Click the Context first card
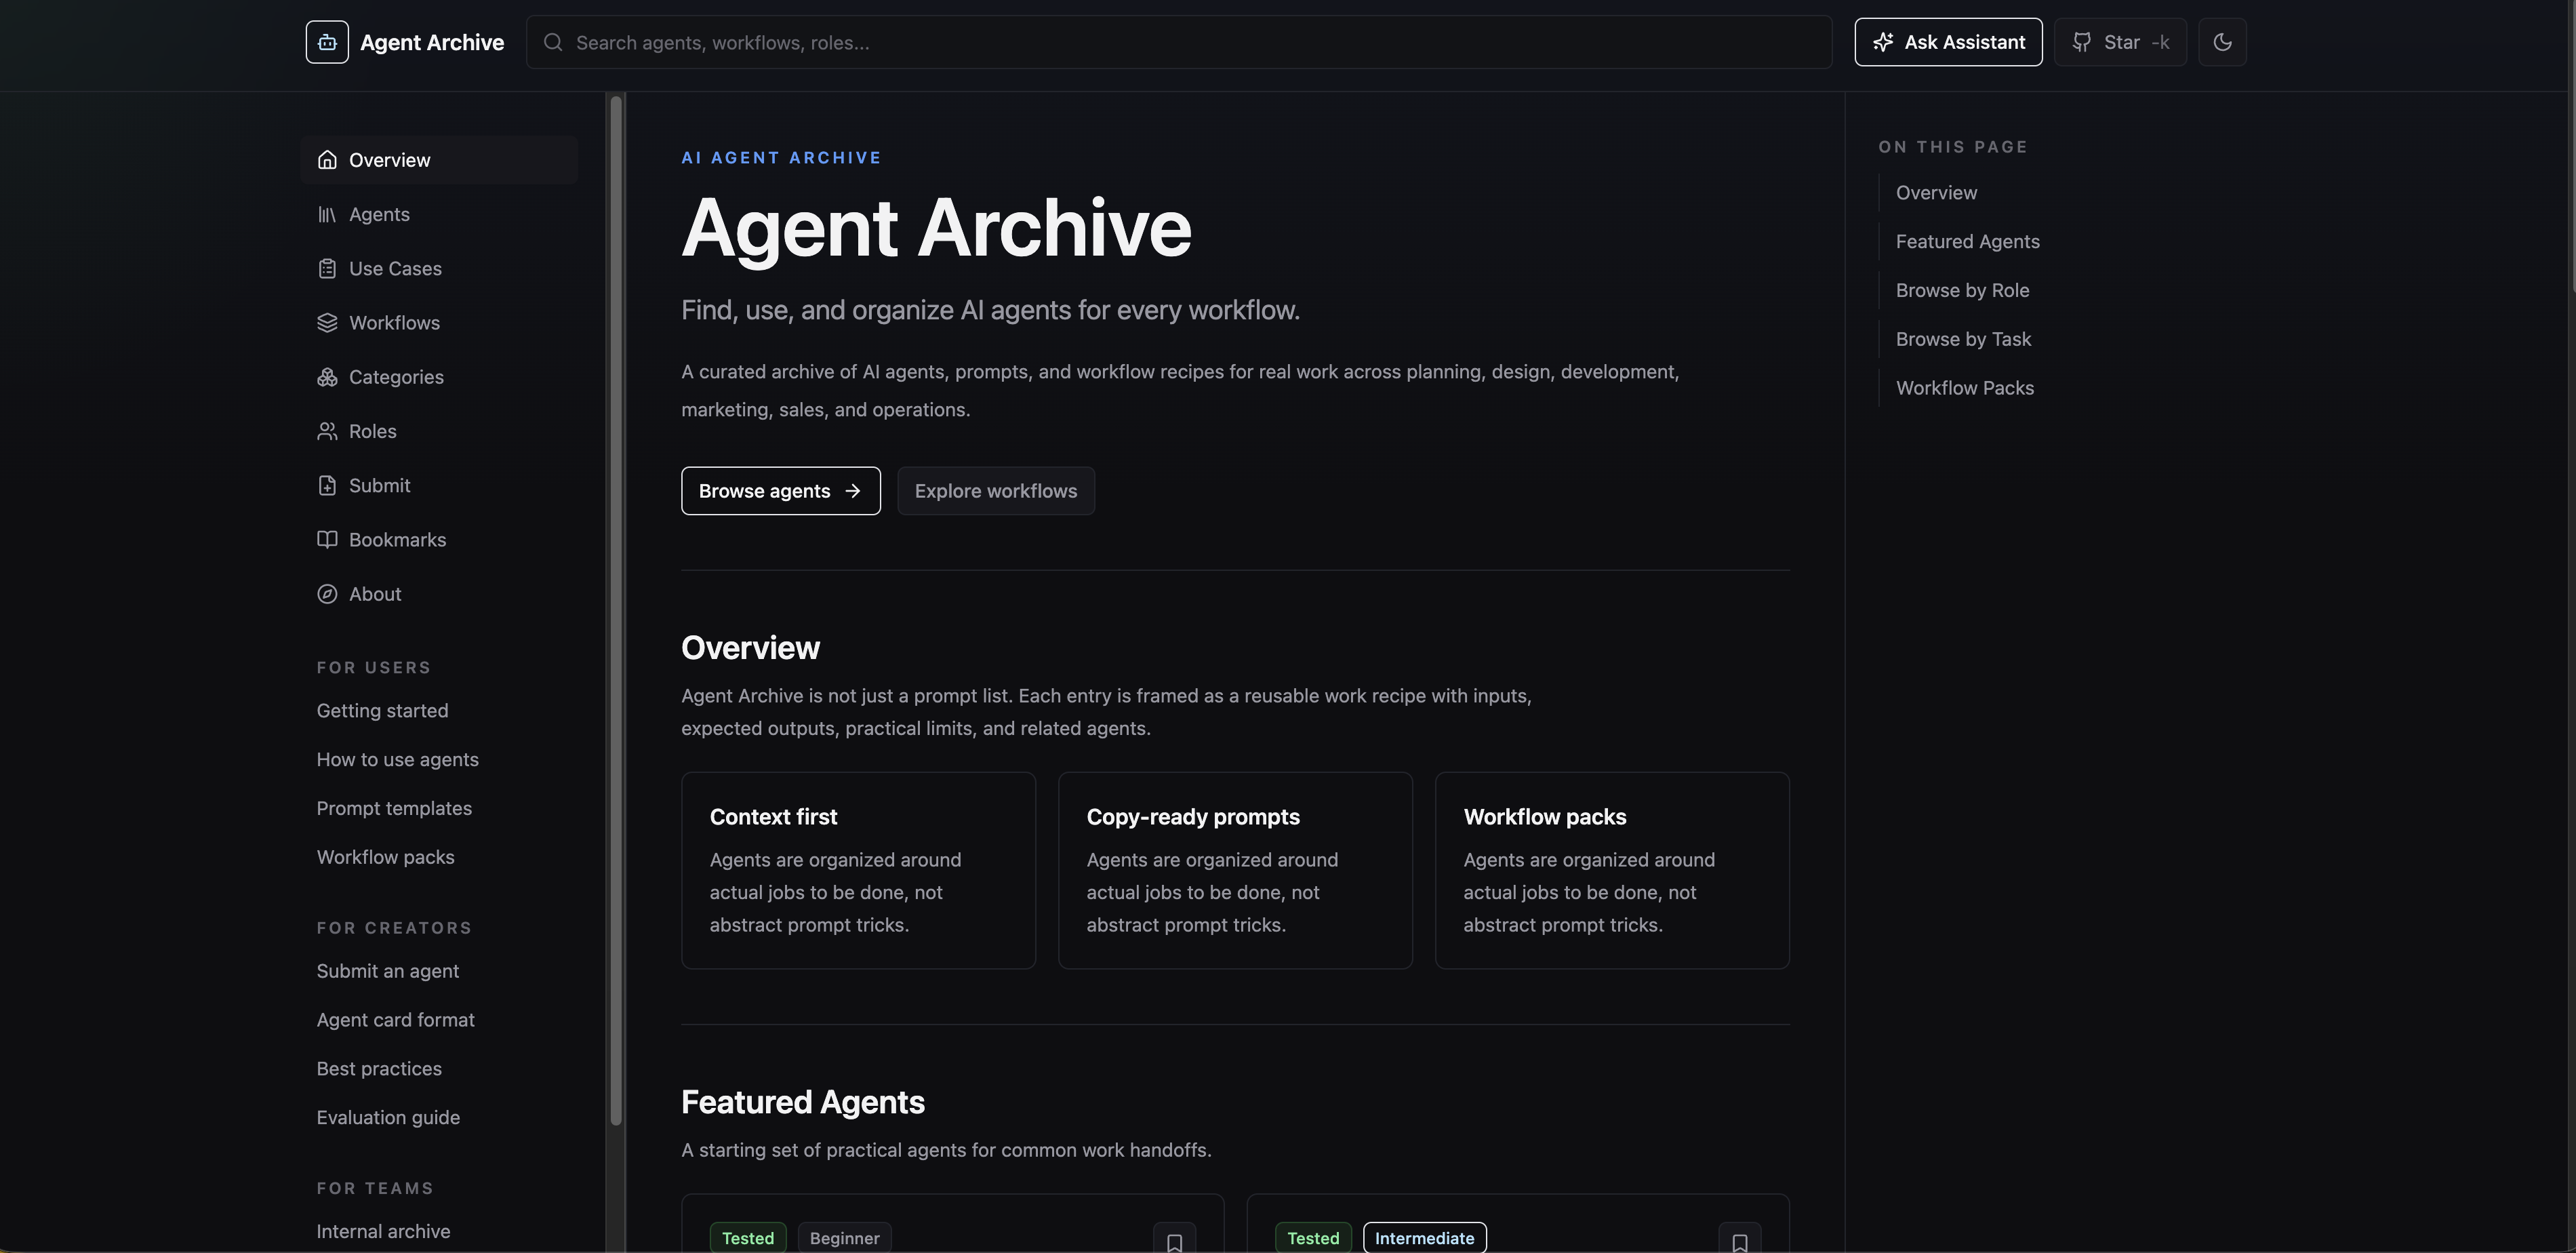 click(x=858, y=870)
